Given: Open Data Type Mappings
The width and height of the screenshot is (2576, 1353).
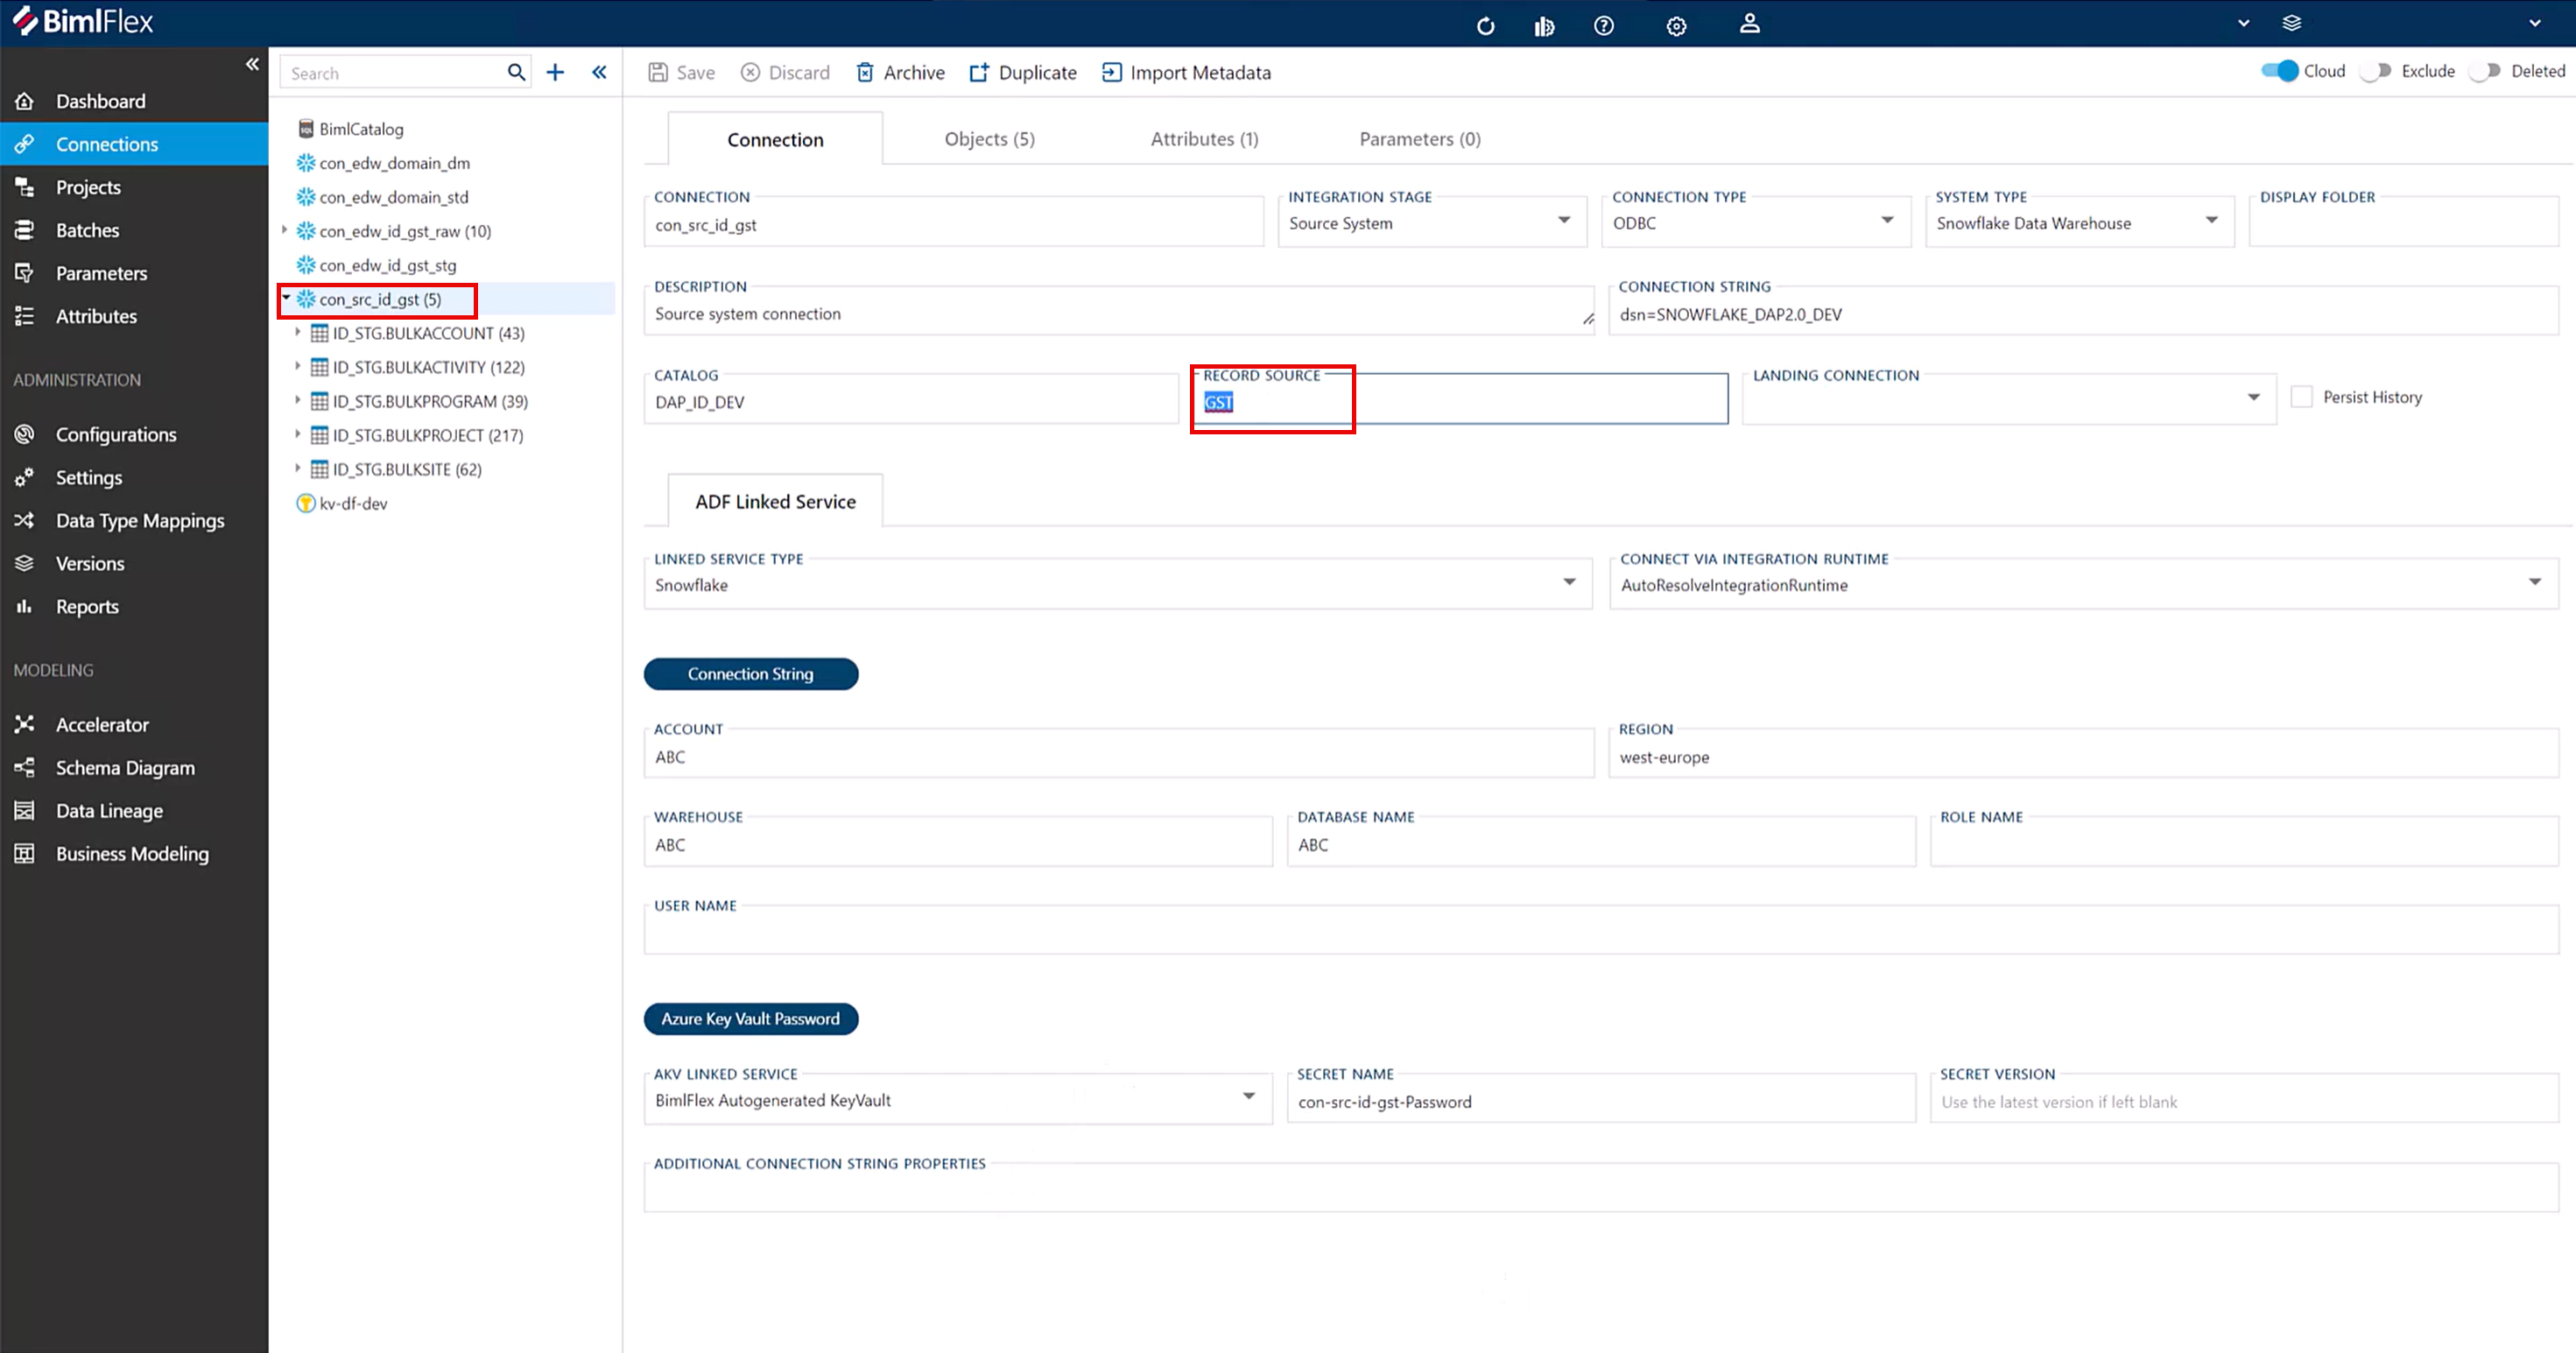Looking at the screenshot, I should [x=134, y=520].
